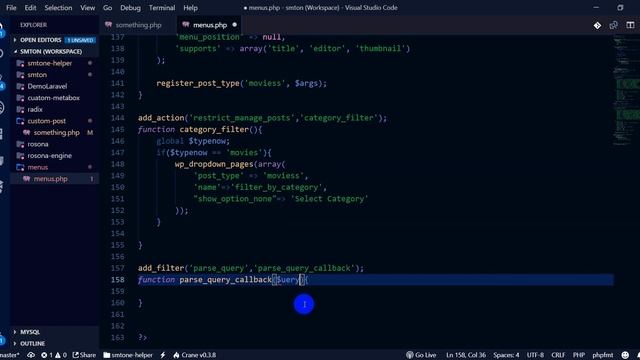This screenshot has height=360, width=640.
Task: Expand smtone-helper folder
Action: 49,63
